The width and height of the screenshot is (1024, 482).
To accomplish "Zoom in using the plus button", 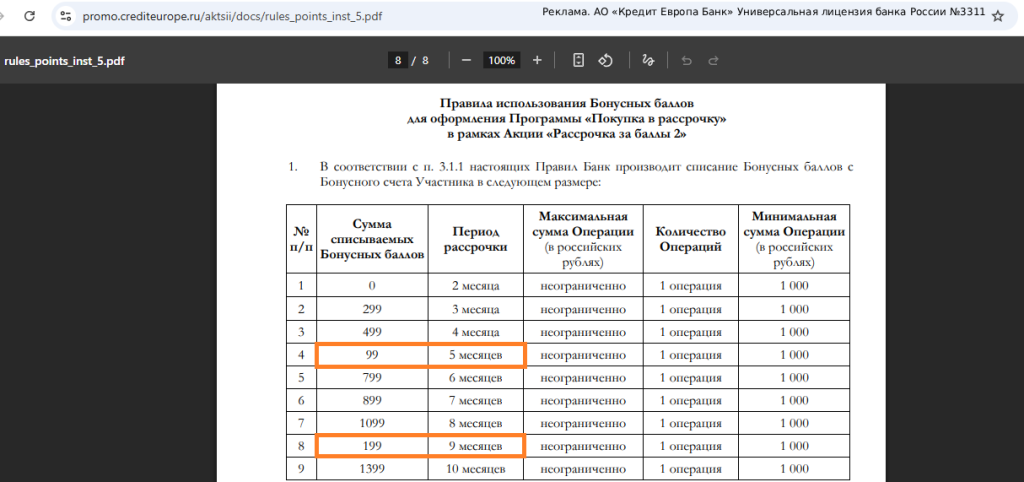I will [x=537, y=60].
